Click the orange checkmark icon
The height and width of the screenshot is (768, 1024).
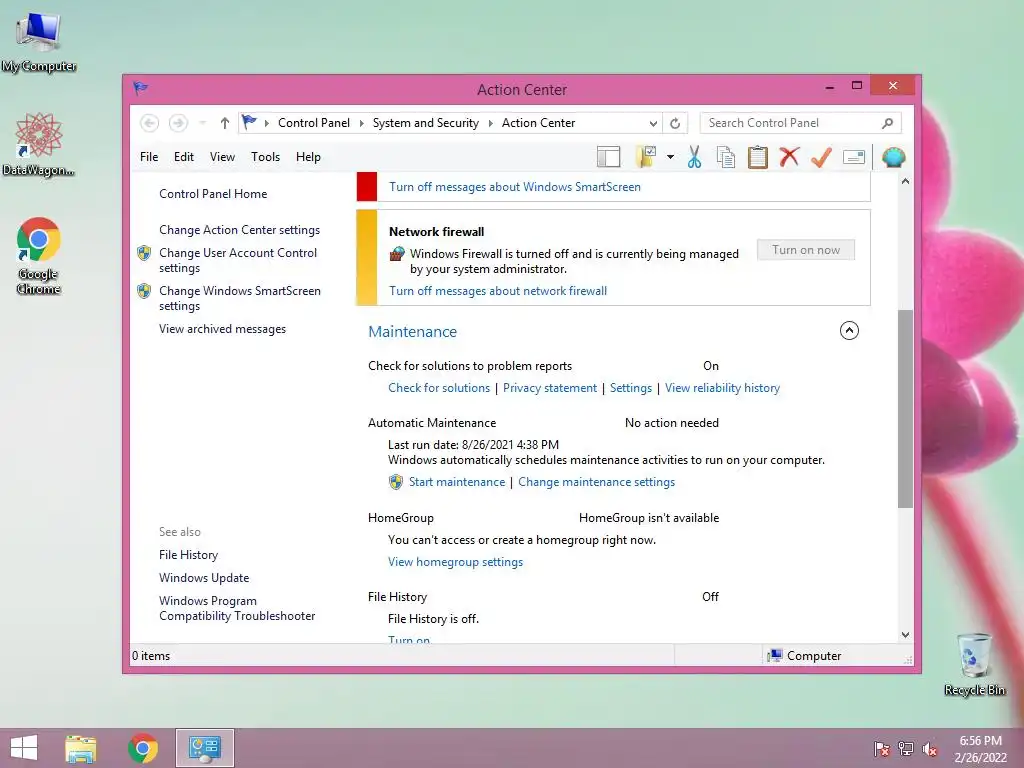(822, 157)
